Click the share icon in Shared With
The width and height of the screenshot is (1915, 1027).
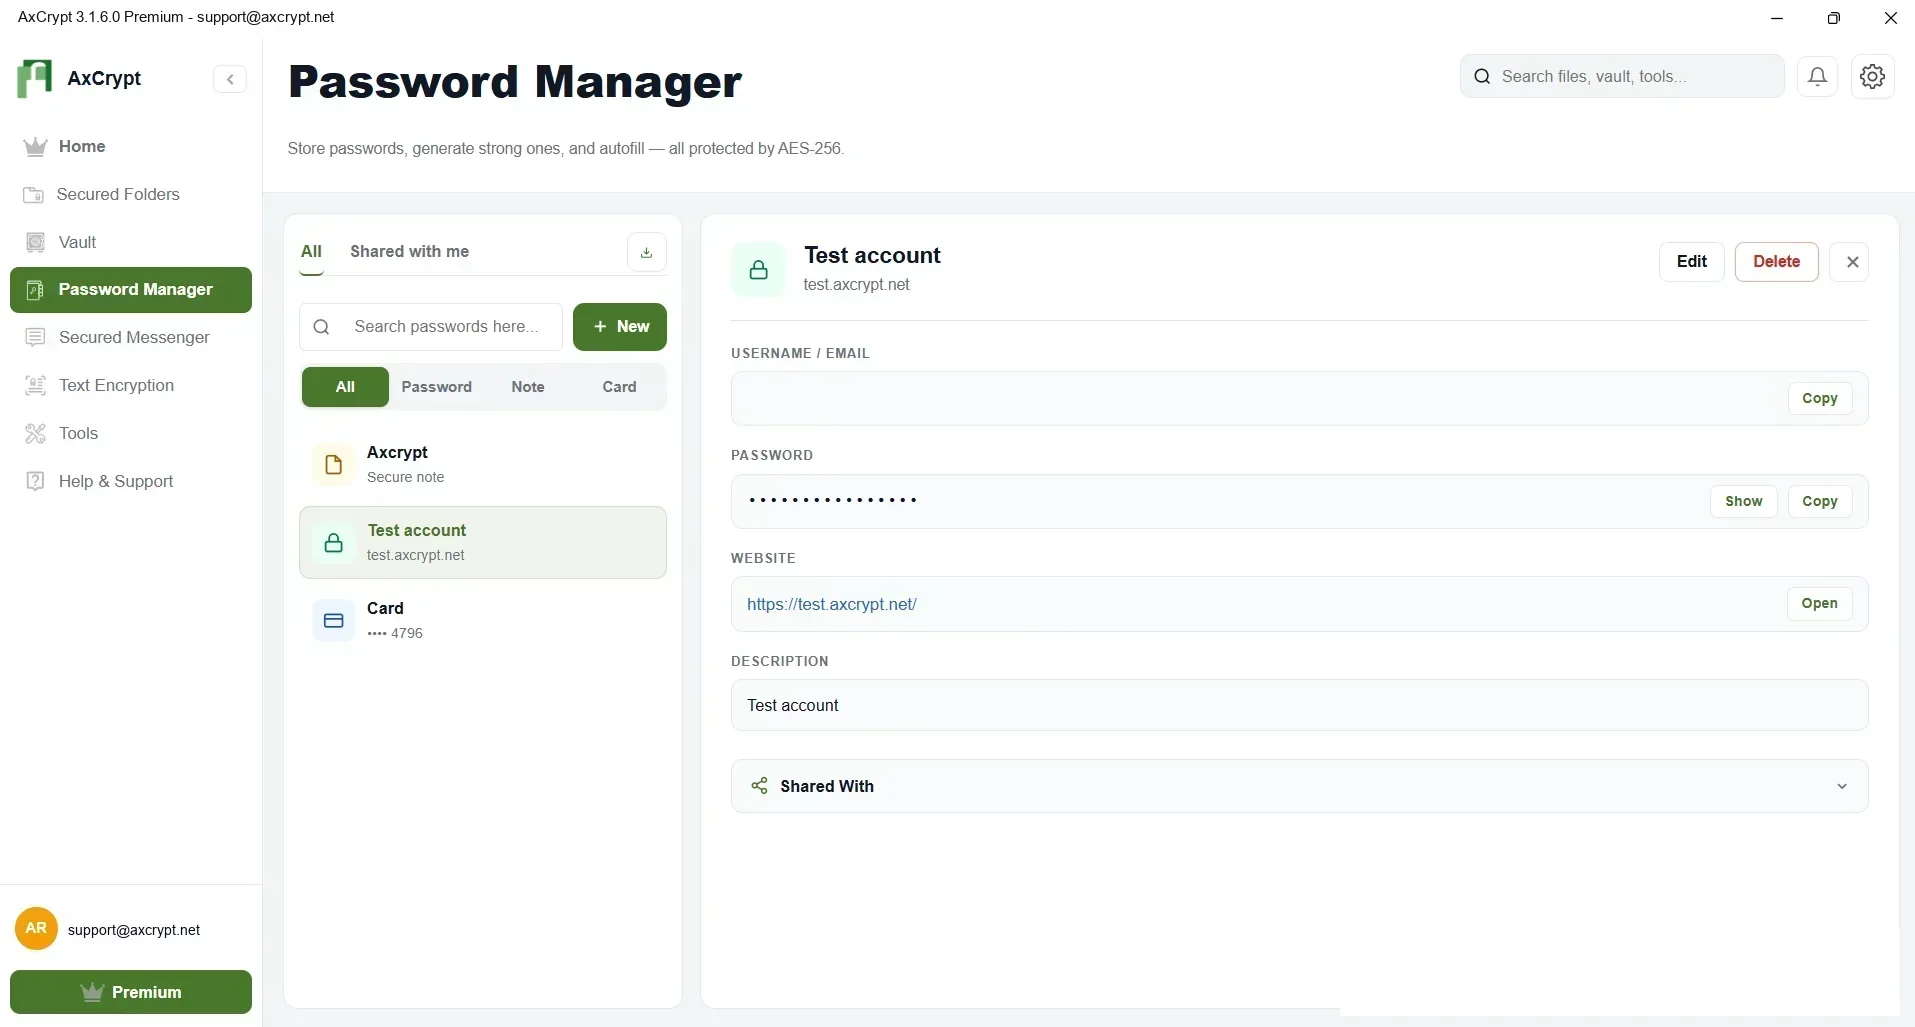(x=760, y=786)
